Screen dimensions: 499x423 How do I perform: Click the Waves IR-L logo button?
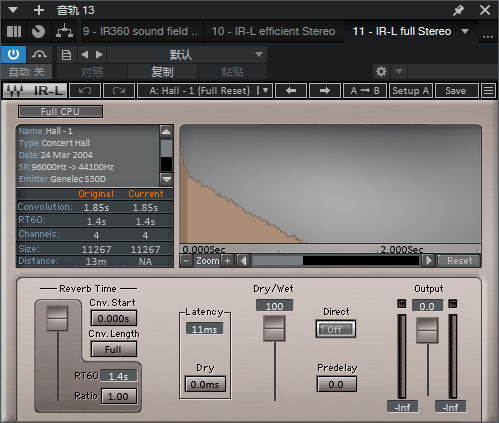35,91
